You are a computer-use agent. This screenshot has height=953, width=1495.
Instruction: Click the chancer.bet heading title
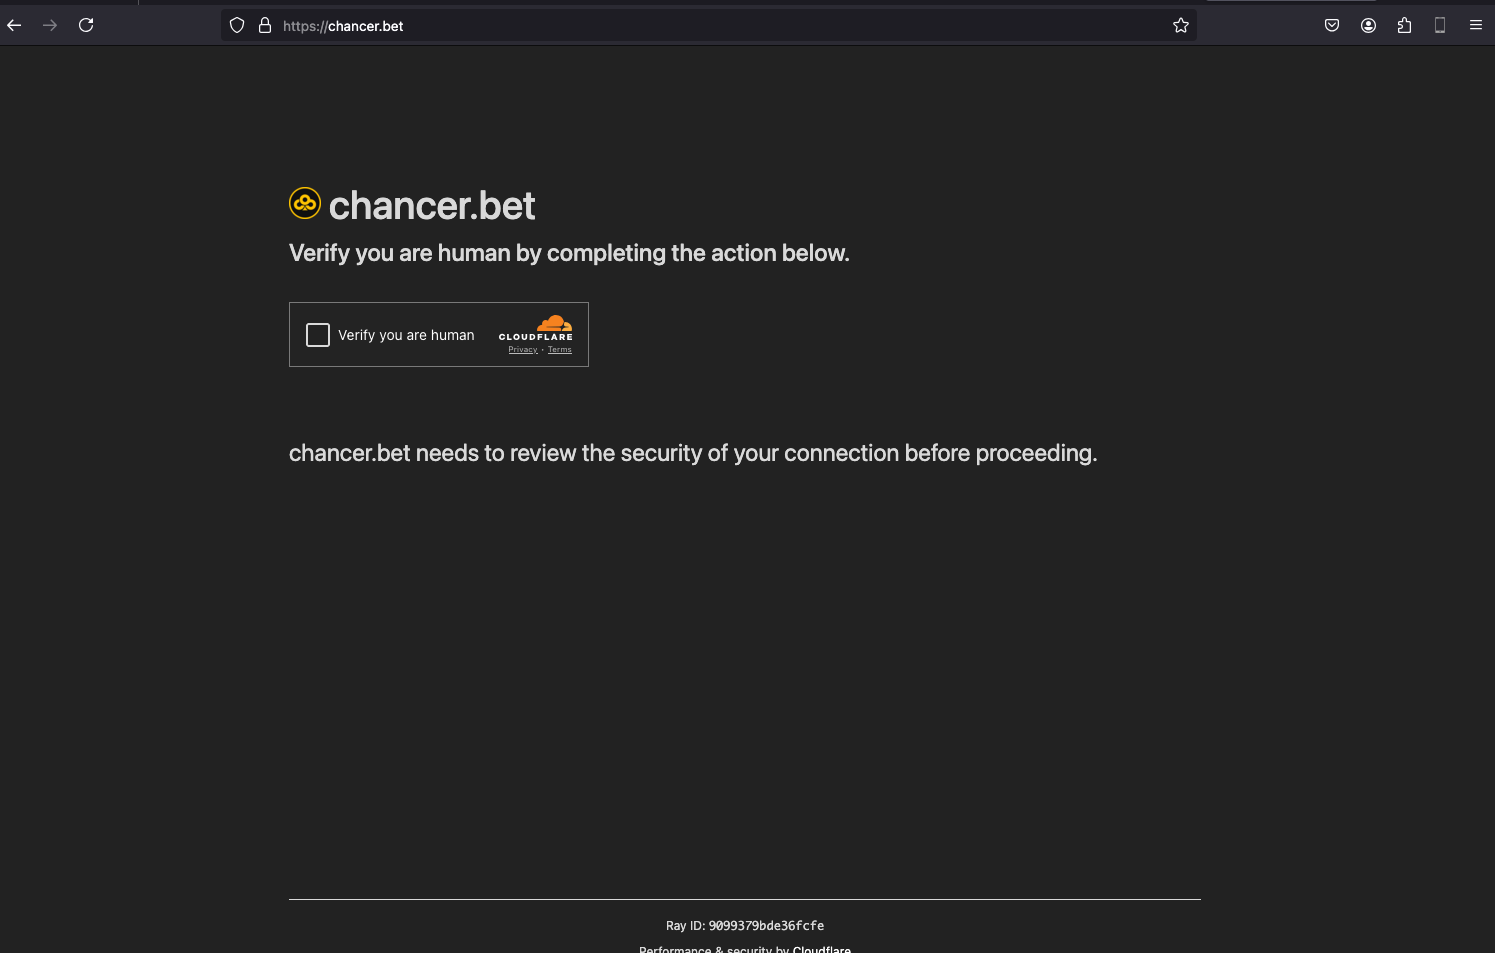tap(432, 206)
